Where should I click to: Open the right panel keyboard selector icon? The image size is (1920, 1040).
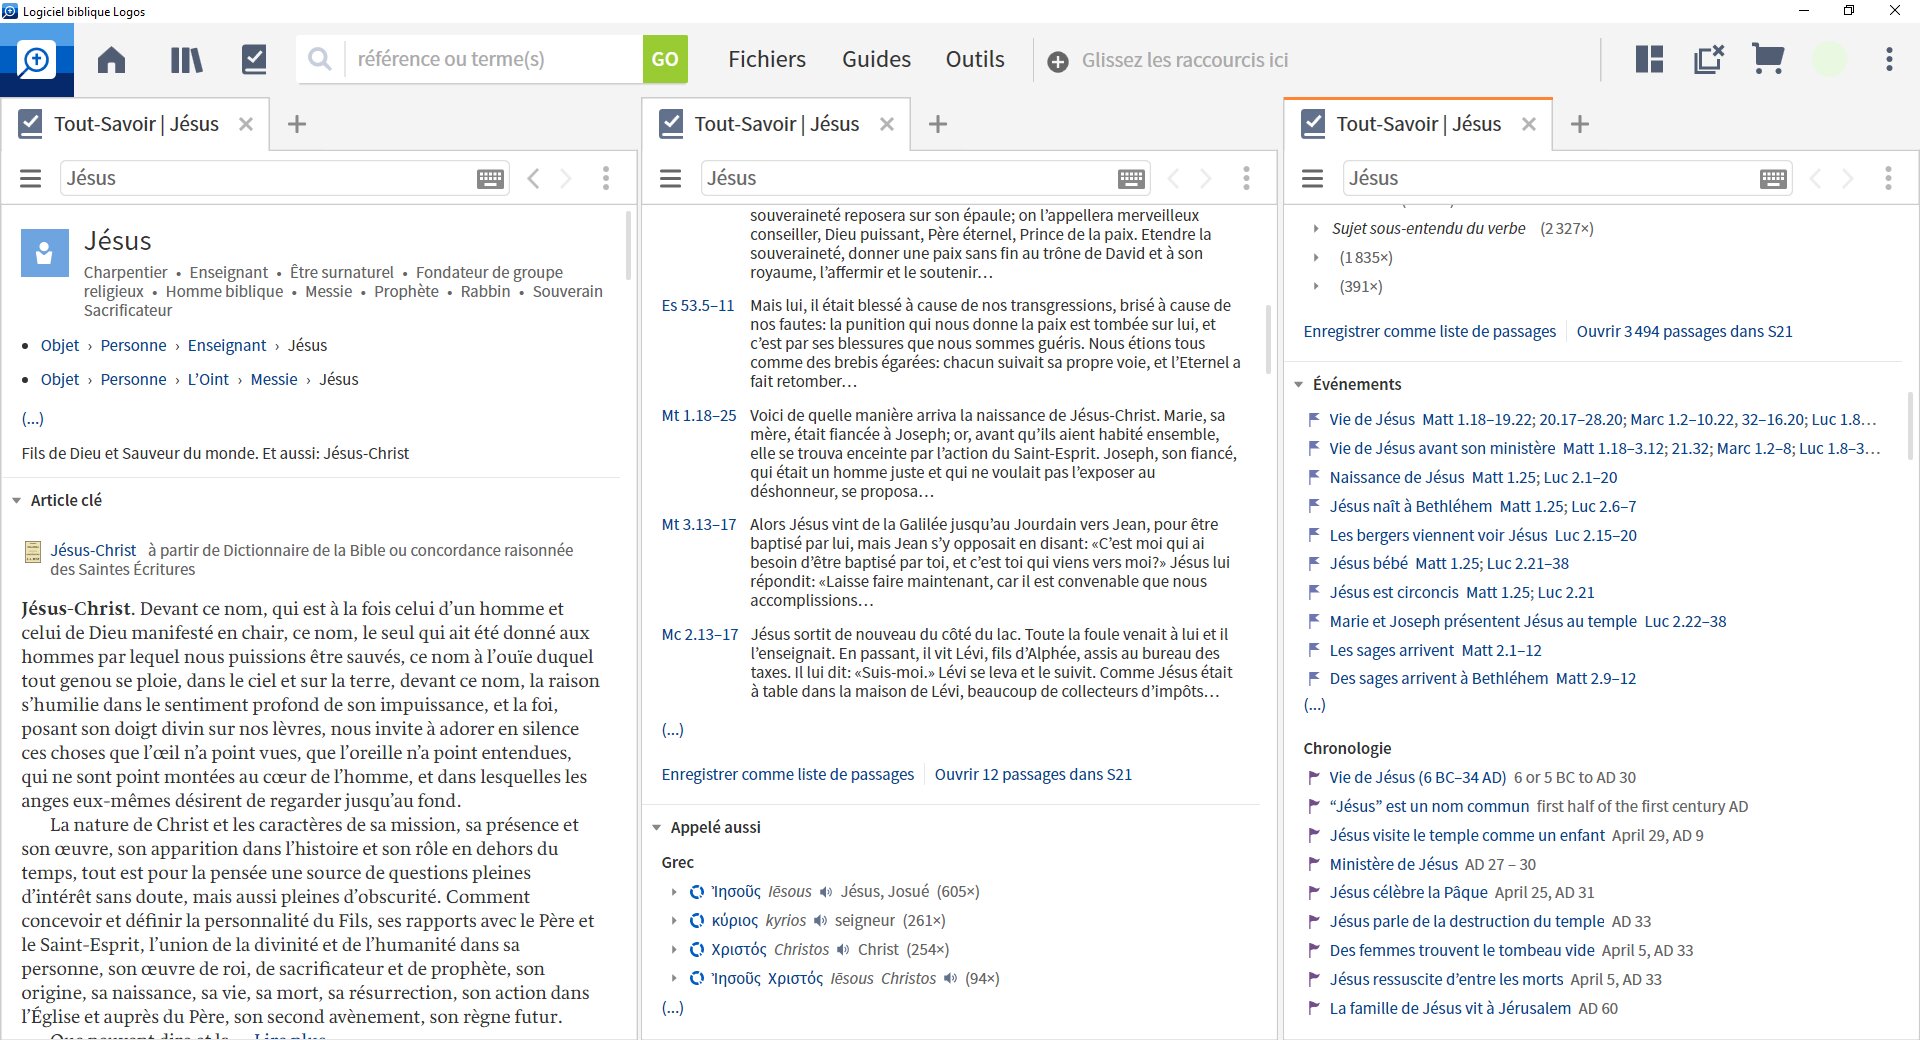[x=1774, y=179]
